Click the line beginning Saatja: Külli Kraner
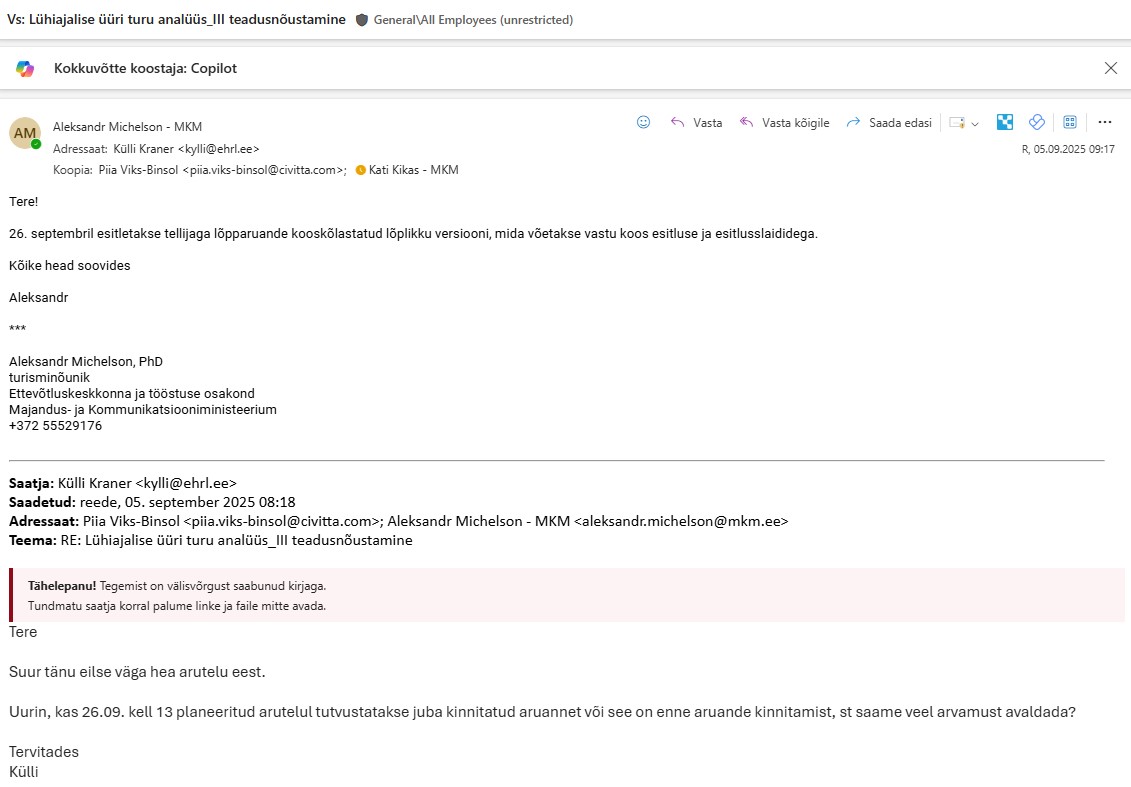1131x787 pixels. pos(123,483)
